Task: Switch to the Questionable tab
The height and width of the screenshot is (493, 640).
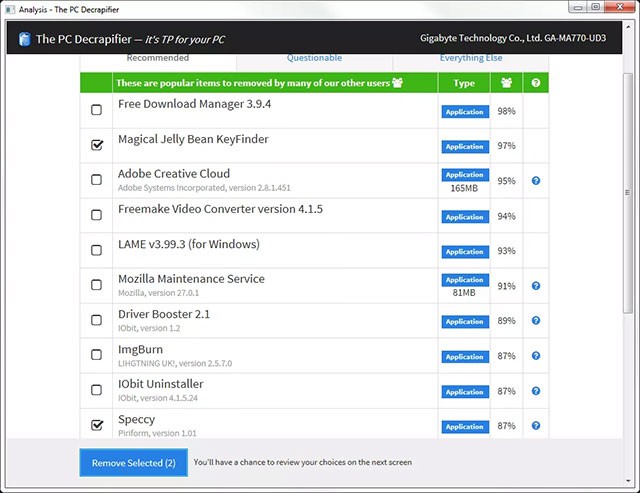Action: pyautogui.click(x=314, y=59)
